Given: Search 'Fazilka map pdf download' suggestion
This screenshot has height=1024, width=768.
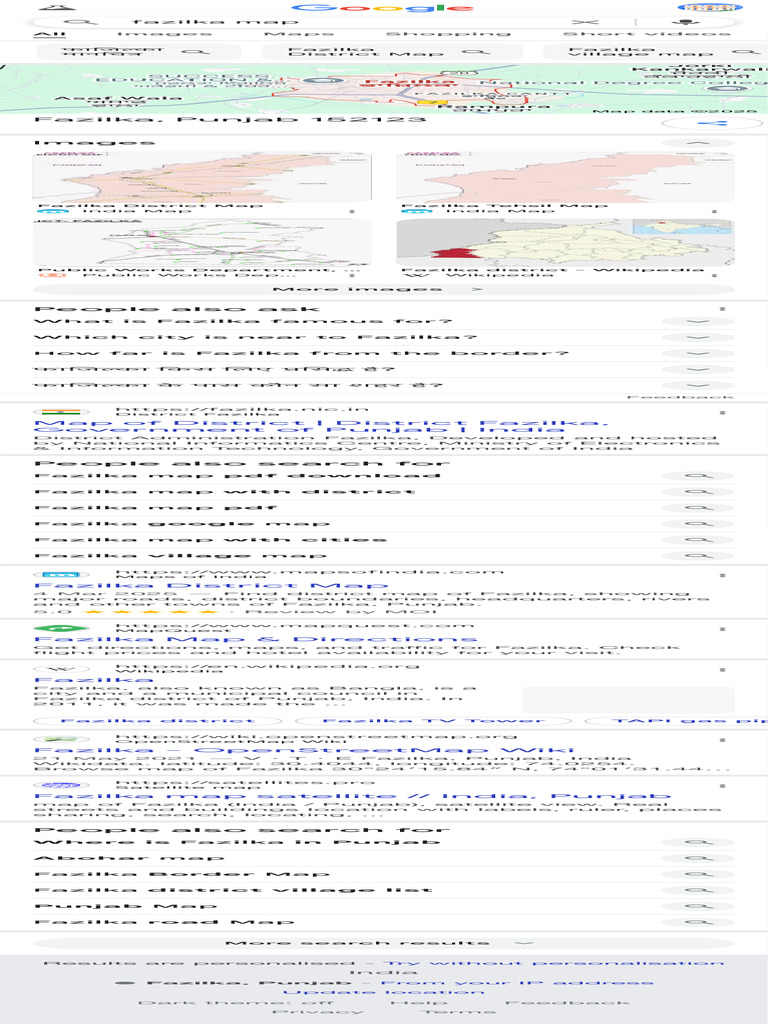Looking at the screenshot, I should coord(383,475).
